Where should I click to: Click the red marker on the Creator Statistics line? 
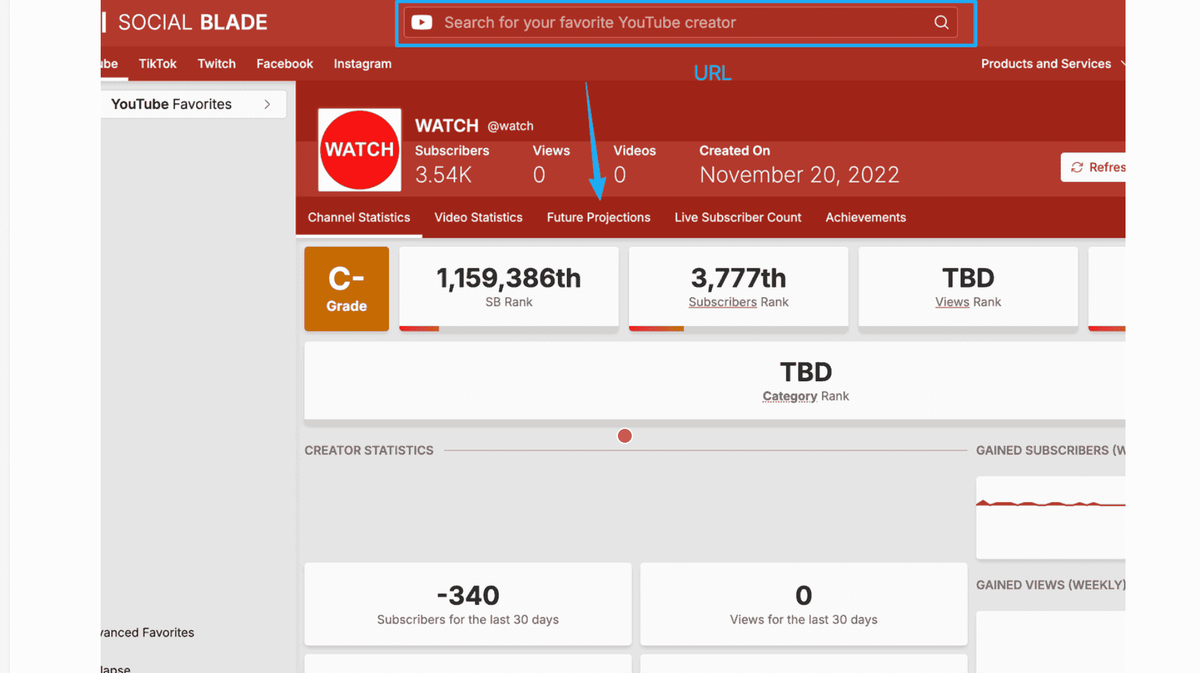[625, 436]
